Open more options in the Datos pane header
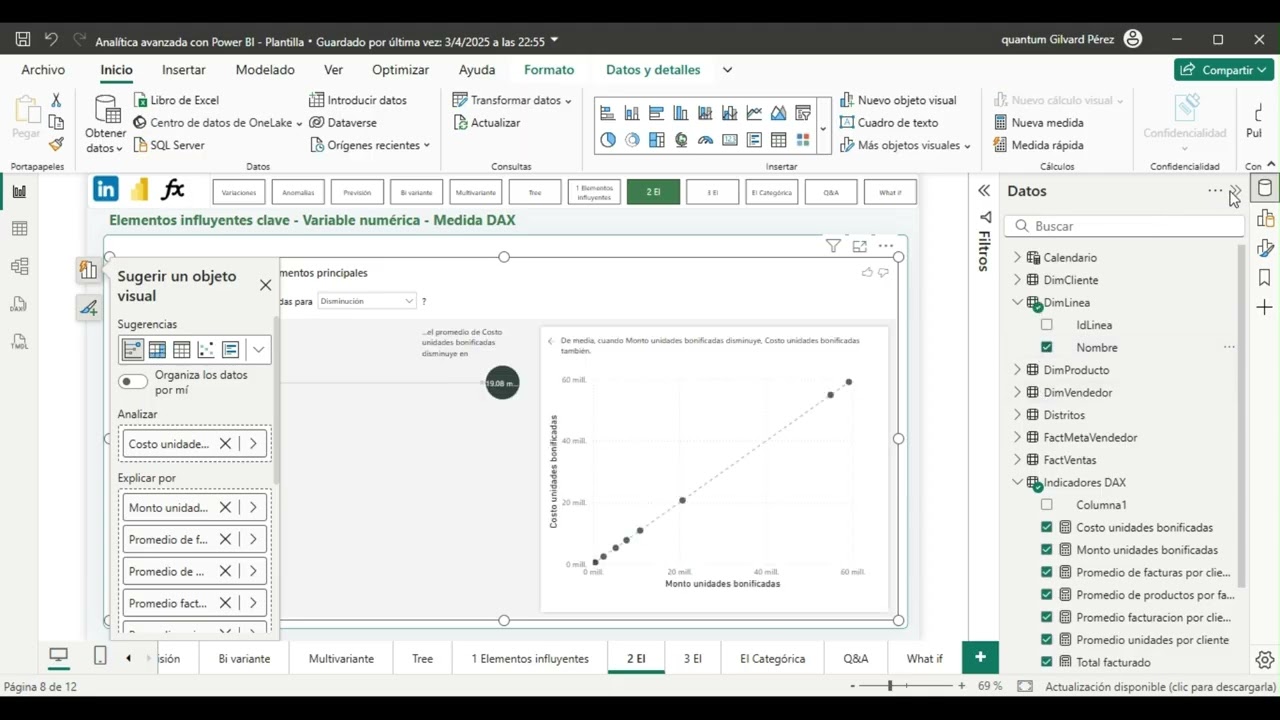 pos(1215,191)
